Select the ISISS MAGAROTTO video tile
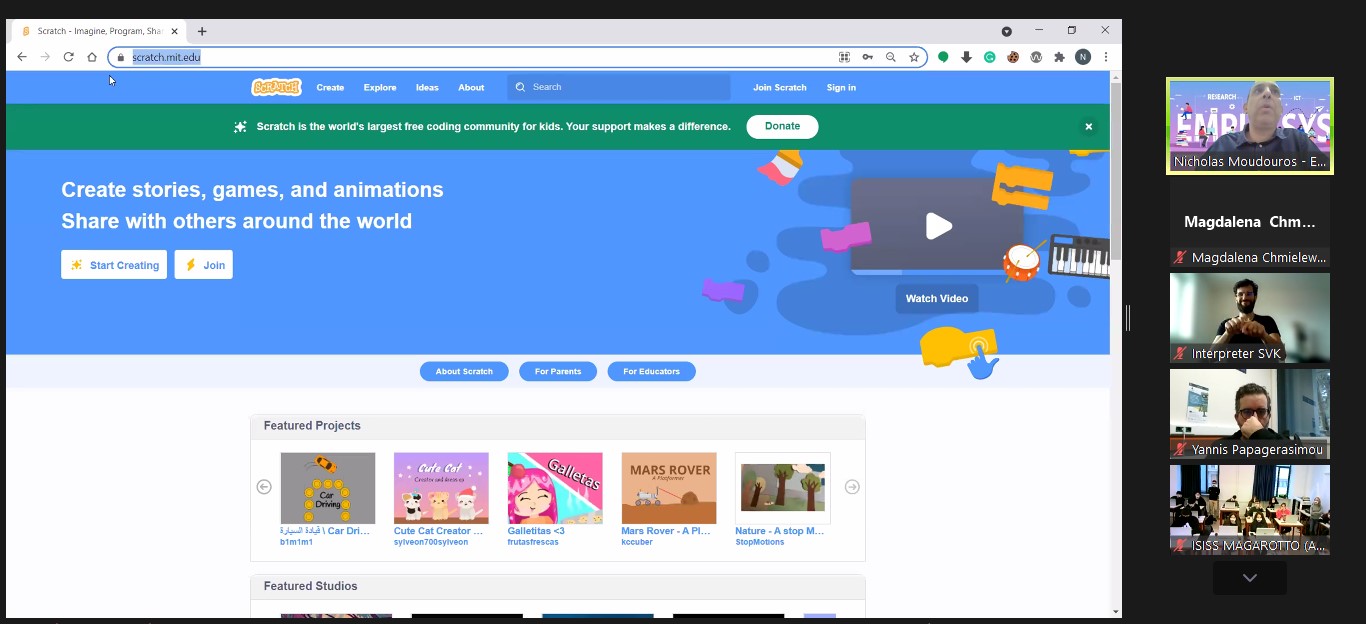1366x624 pixels. (1250, 510)
